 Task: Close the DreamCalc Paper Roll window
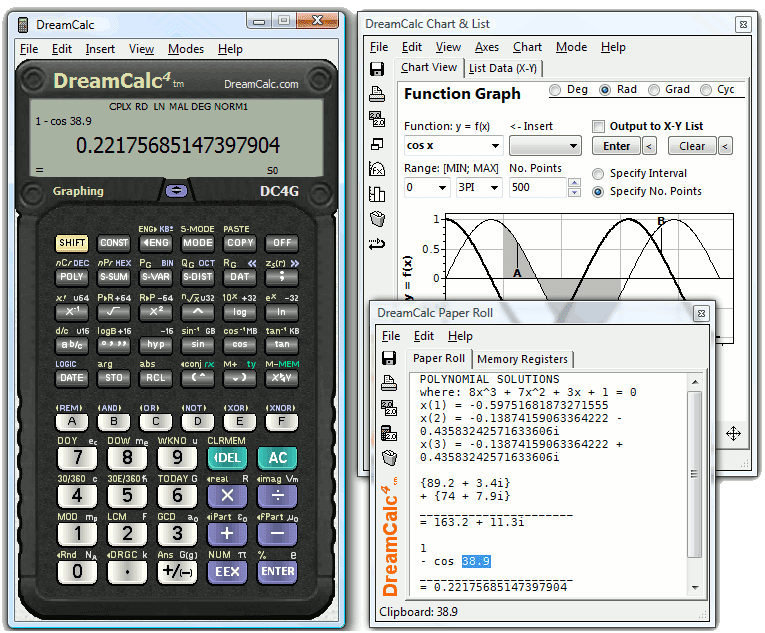701,313
